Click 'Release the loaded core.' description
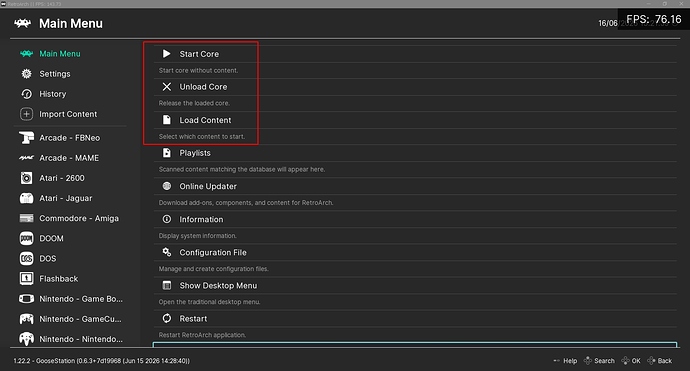690x371 pixels. click(x=194, y=103)
